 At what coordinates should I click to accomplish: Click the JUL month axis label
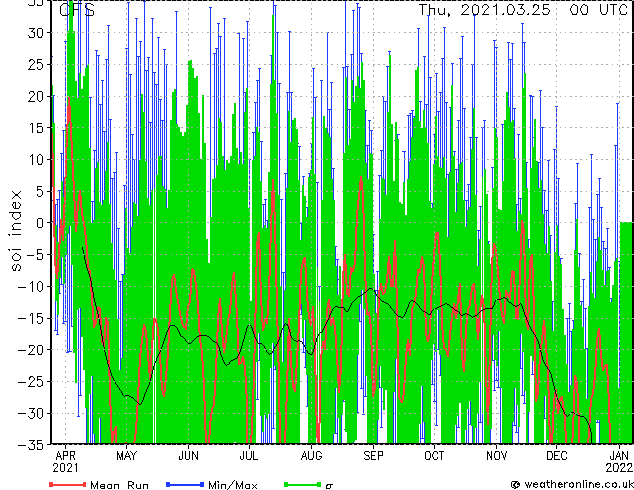point(249,456)
